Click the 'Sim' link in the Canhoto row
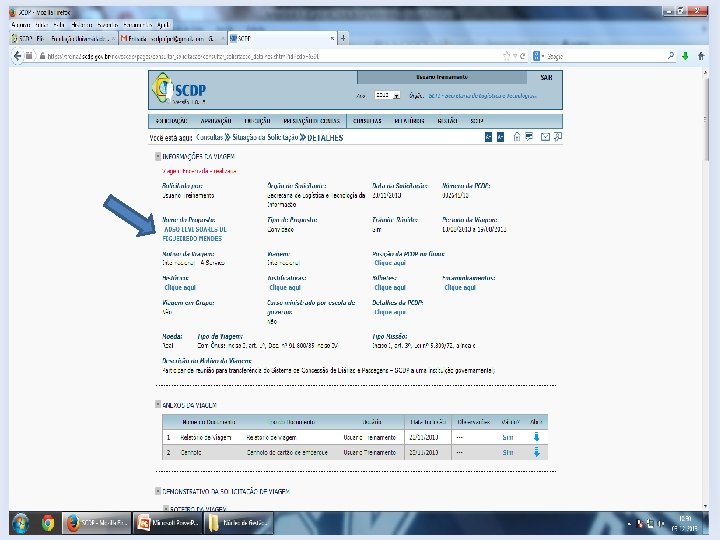The image size is (720, 540). pyautogui.click(x=507, y=453)
